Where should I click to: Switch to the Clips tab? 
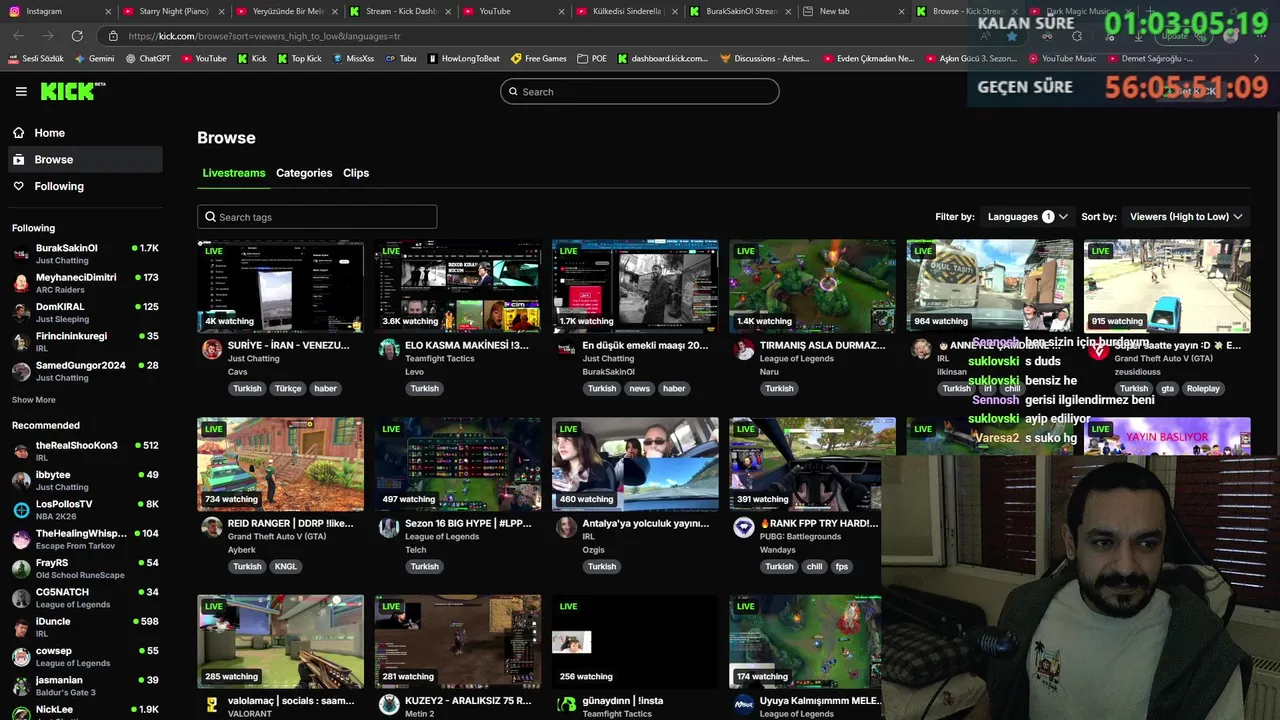click(356, 173)
